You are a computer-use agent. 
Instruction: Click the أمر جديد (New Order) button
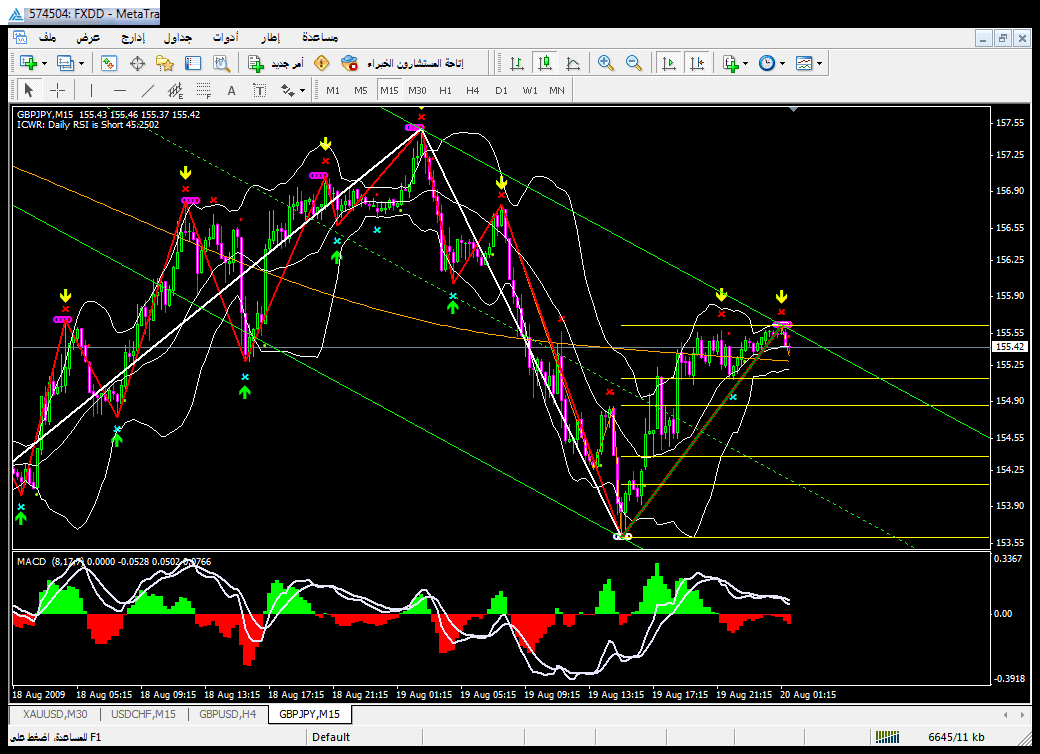[x=276, y=63]
